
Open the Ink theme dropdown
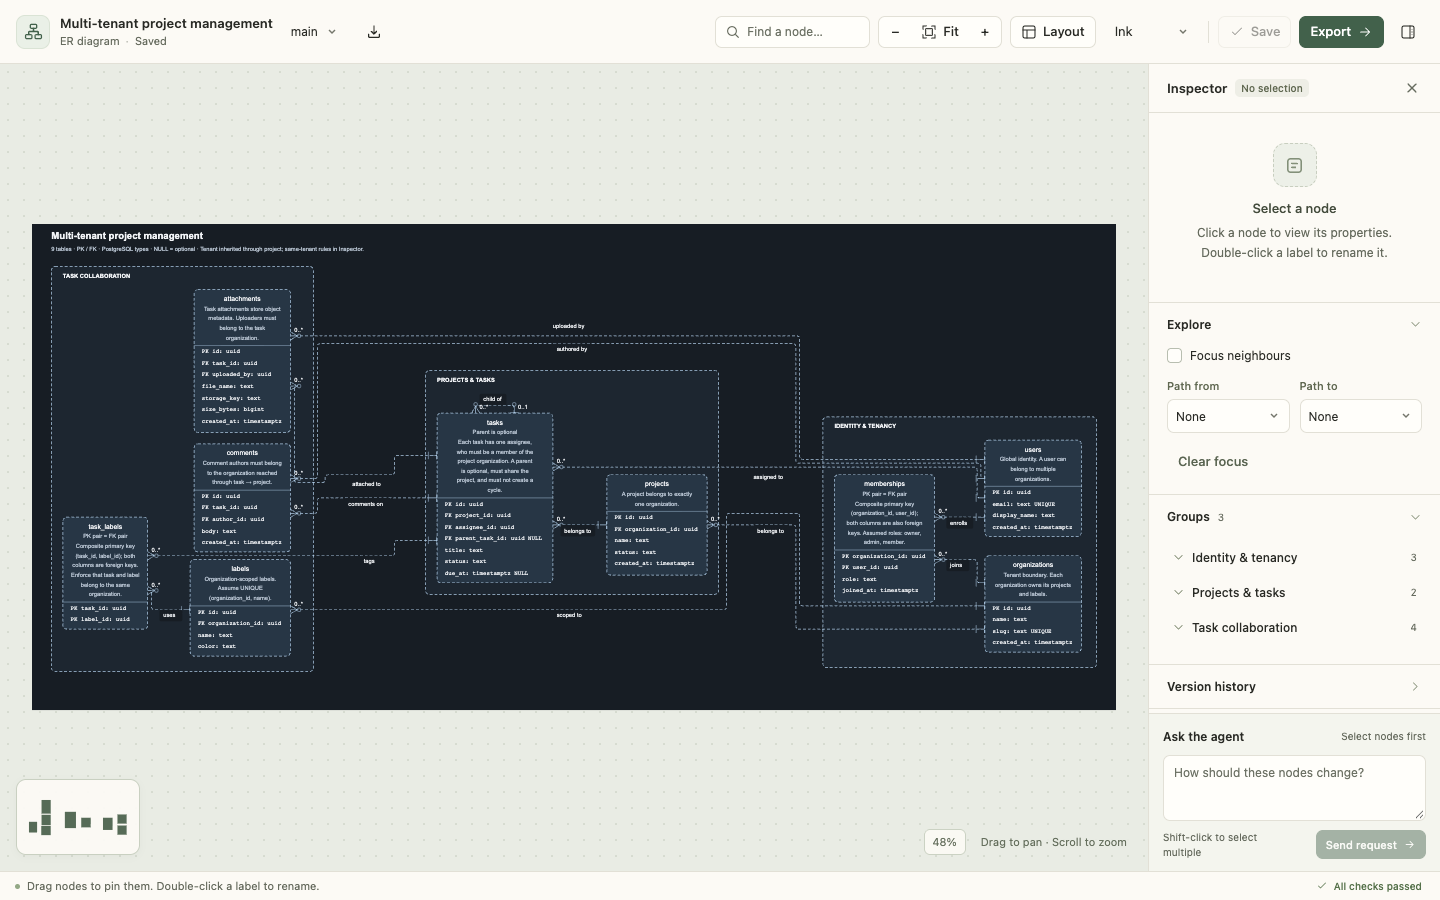point(1151,32)
